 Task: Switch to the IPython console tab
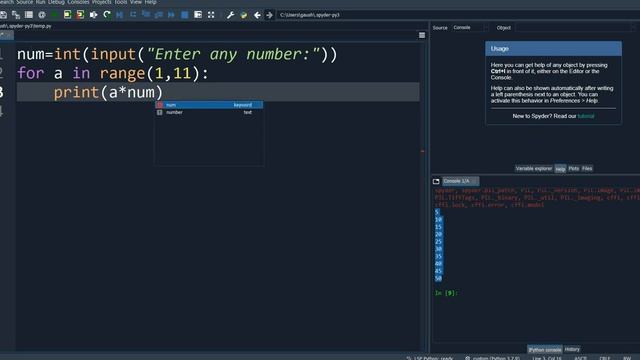(x=544, y=350)
